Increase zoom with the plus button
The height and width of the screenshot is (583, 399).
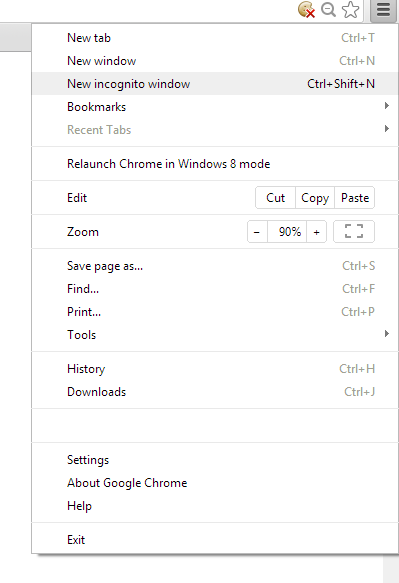point(316,232)
